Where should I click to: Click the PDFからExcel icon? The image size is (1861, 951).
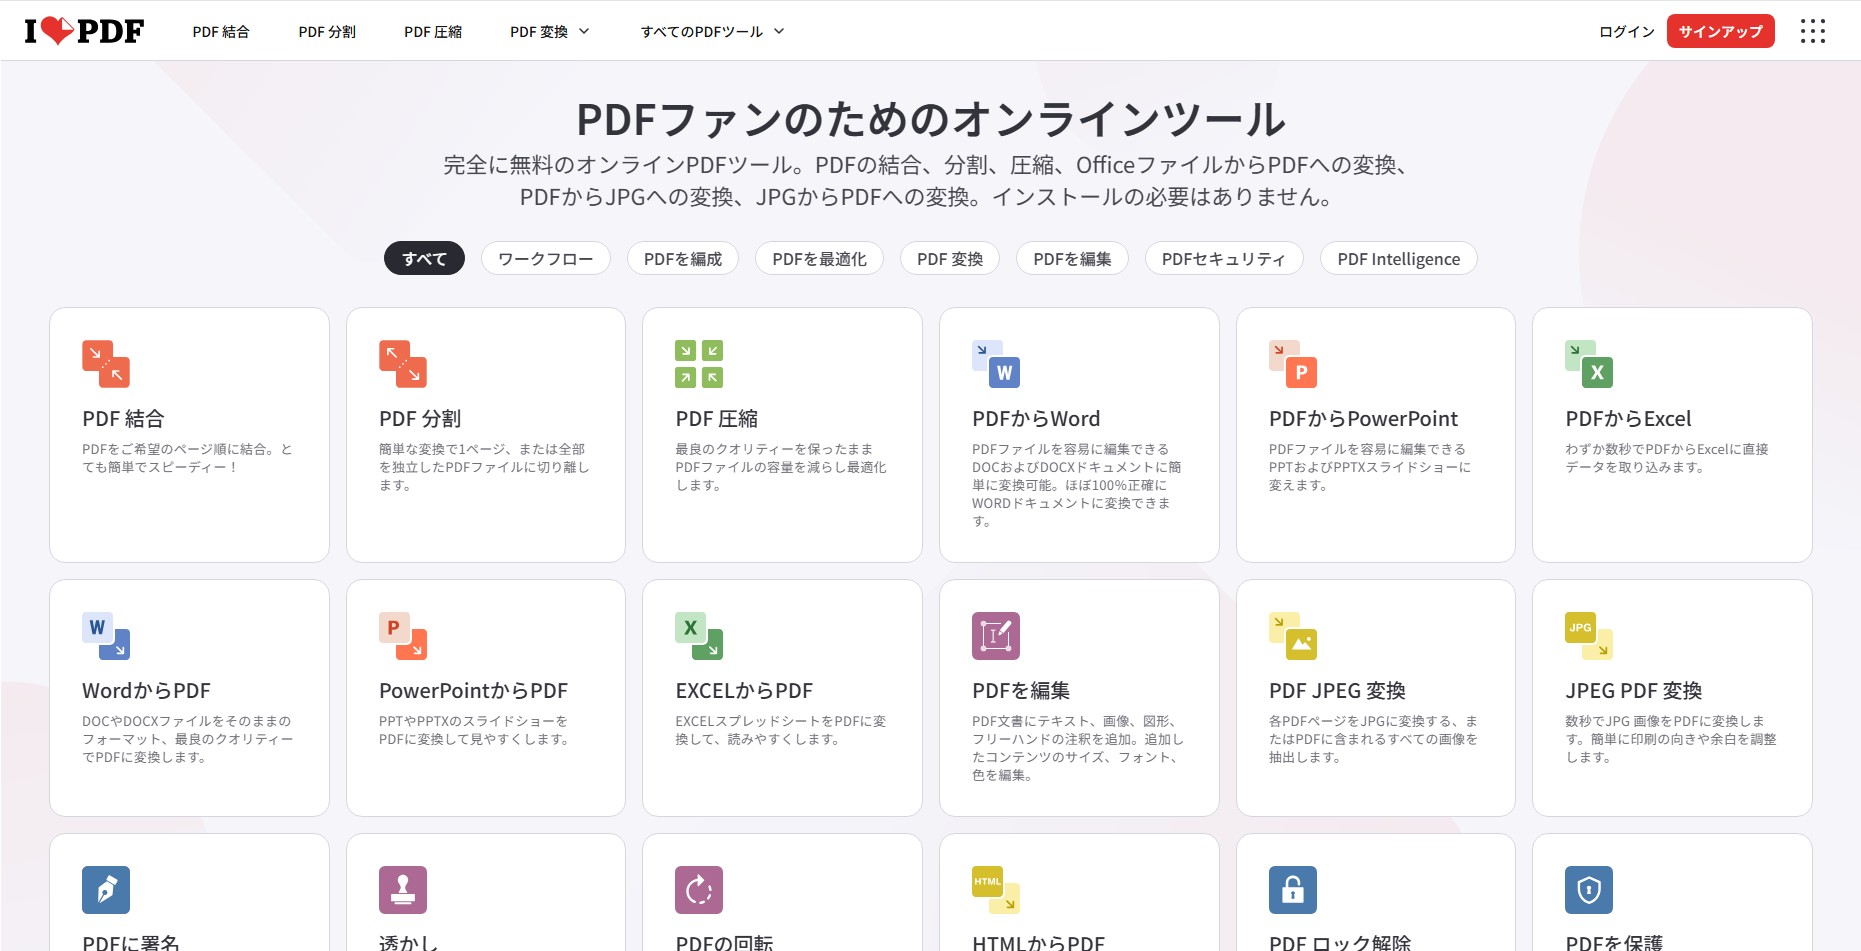[x=1589, y=364]
